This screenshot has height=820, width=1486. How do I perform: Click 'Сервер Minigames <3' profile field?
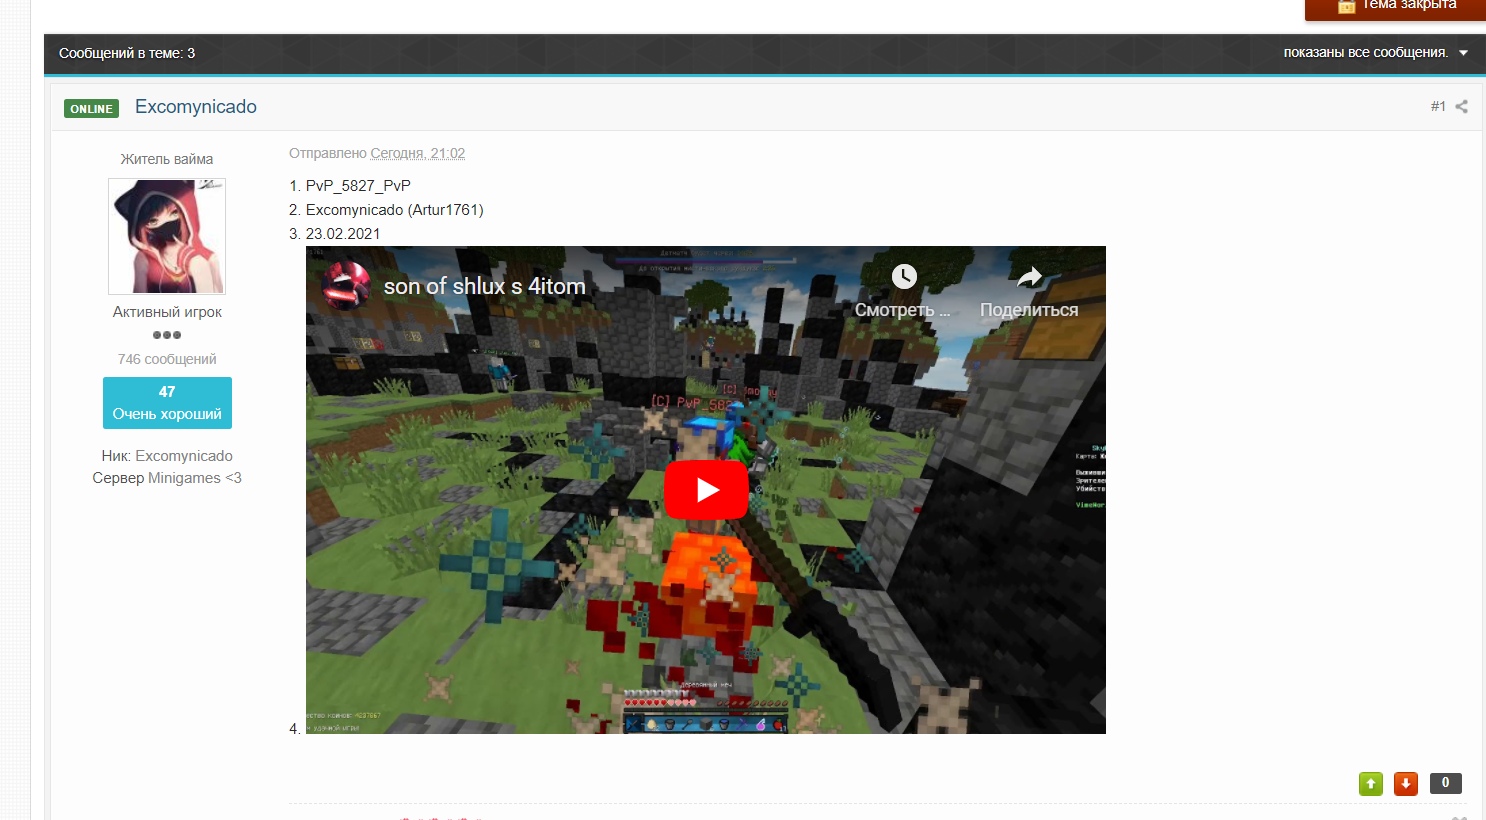(x=167, y=478)
